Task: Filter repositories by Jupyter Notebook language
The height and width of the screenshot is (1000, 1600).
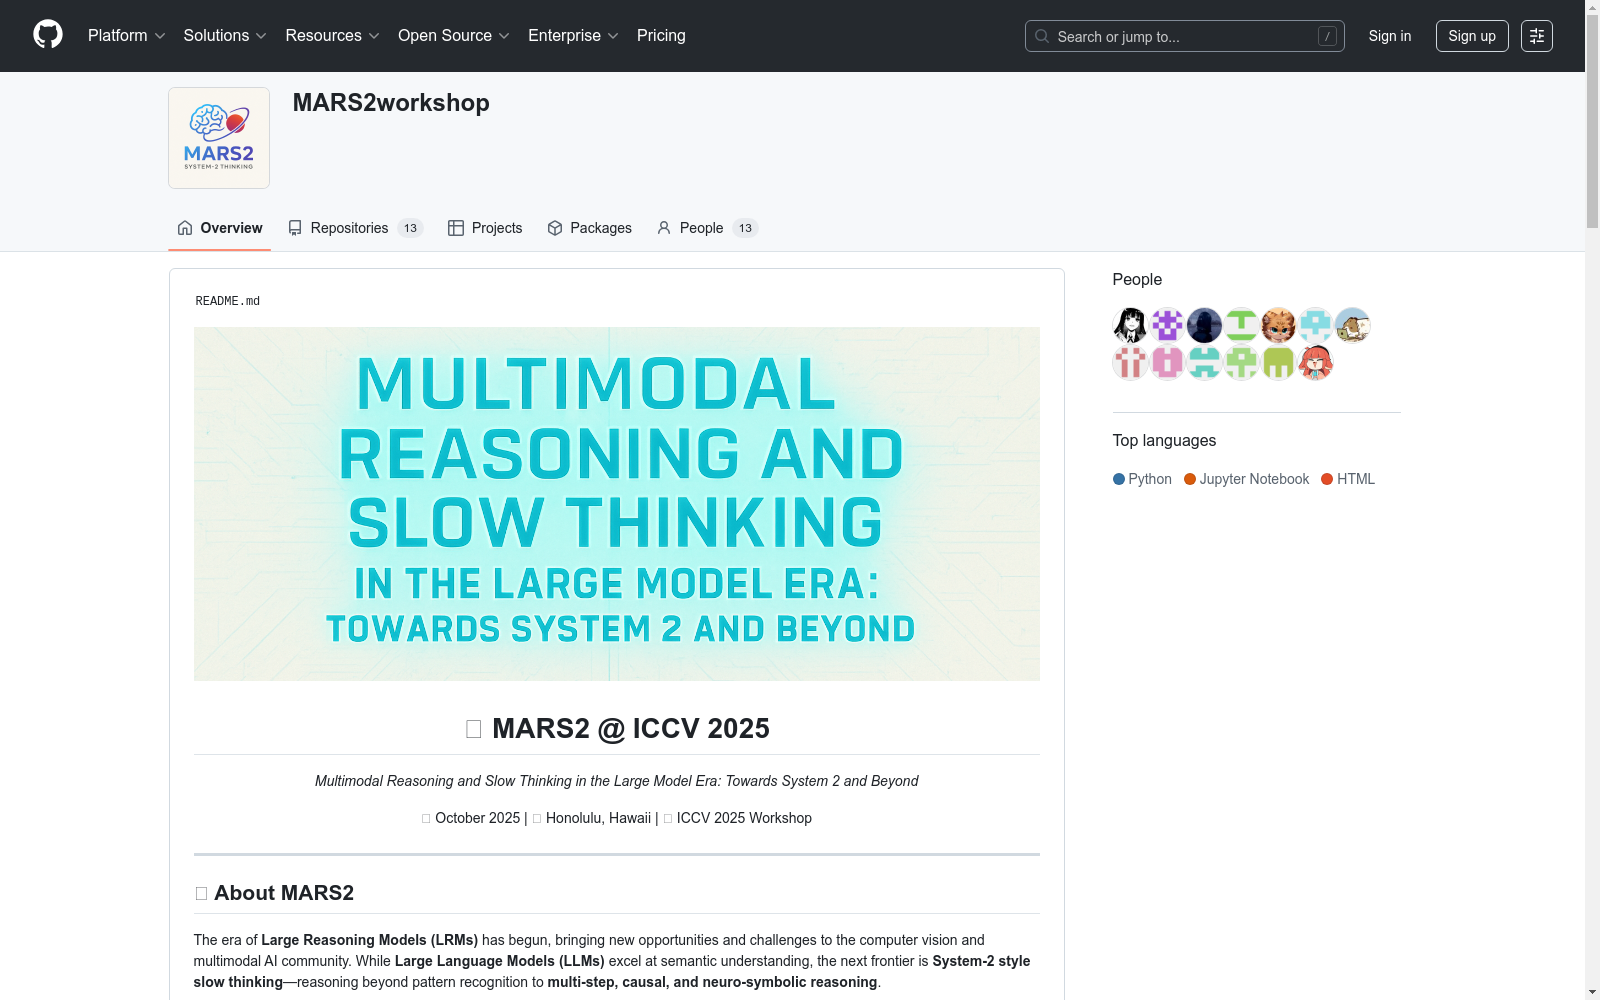Action: tap(1247, 479)
